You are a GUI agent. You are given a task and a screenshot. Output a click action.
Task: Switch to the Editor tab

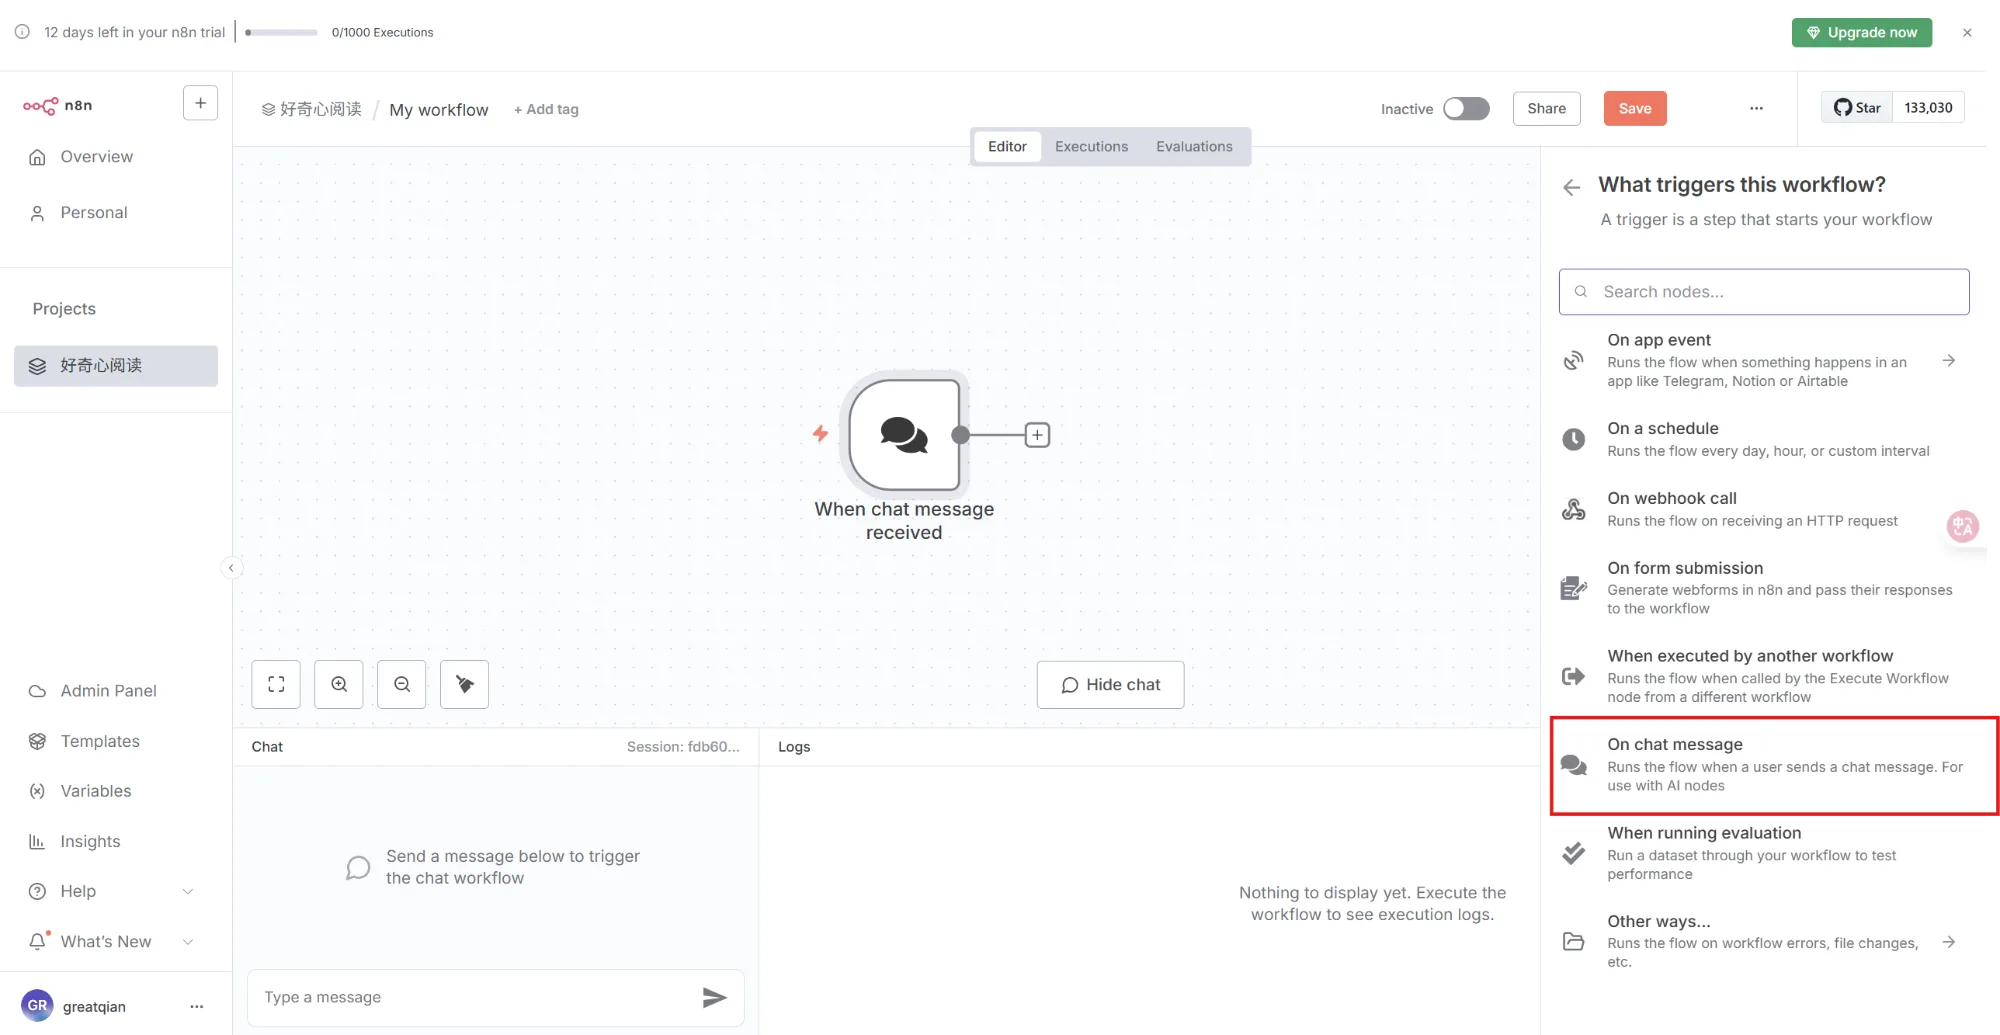[x=1007, y=146]
